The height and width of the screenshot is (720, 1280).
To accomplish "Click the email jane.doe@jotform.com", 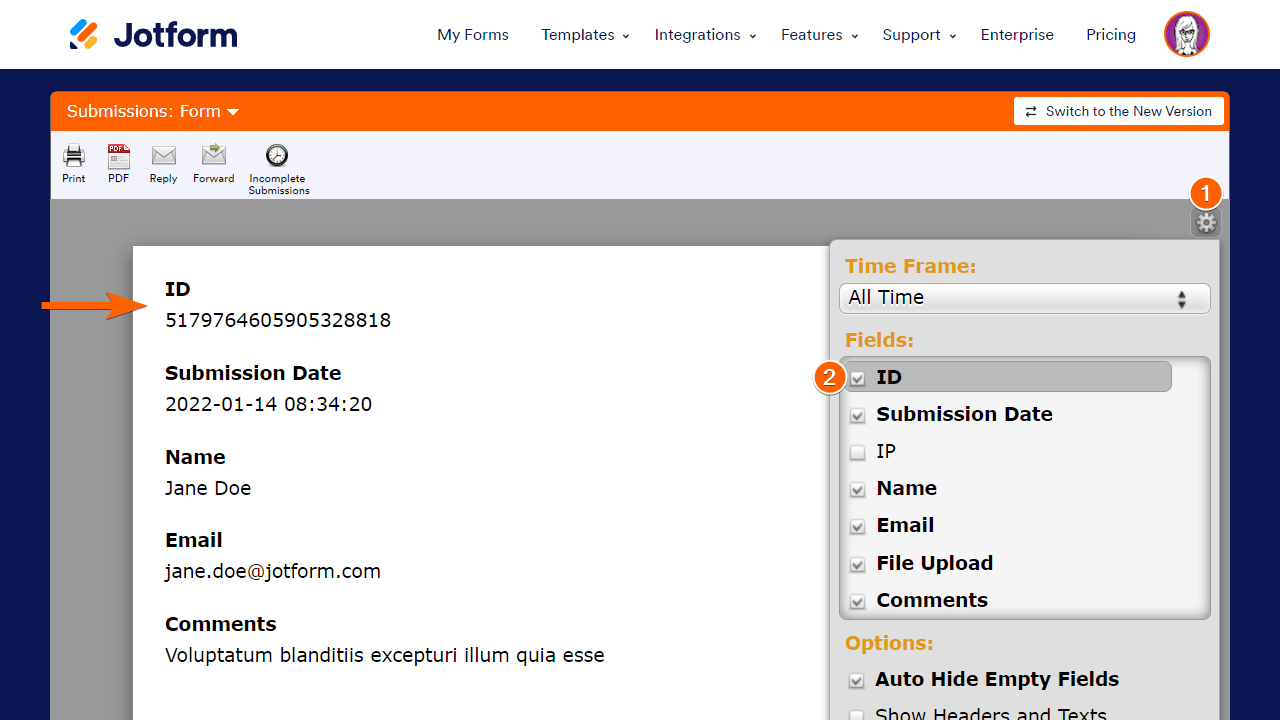I will click(x=273, y=572).
